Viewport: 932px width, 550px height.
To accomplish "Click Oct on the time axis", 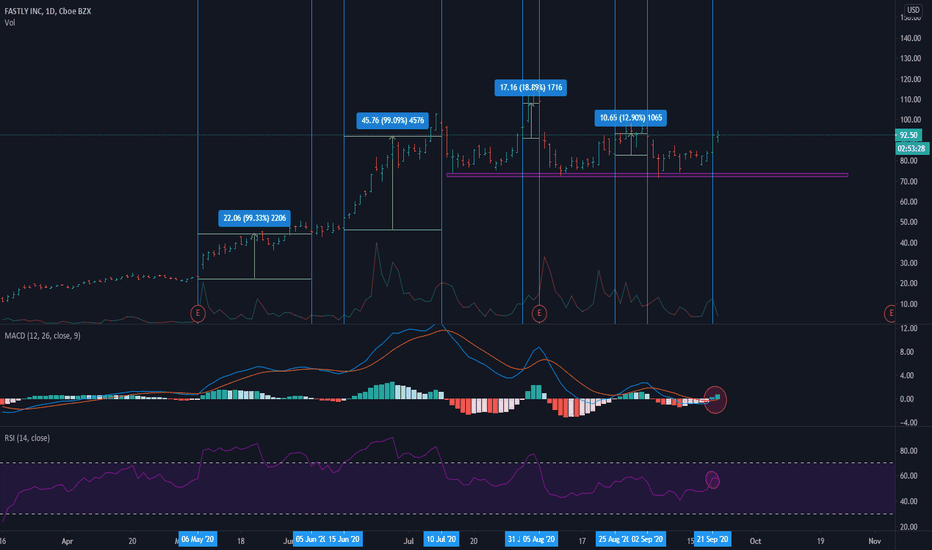I will click(755, 541).
